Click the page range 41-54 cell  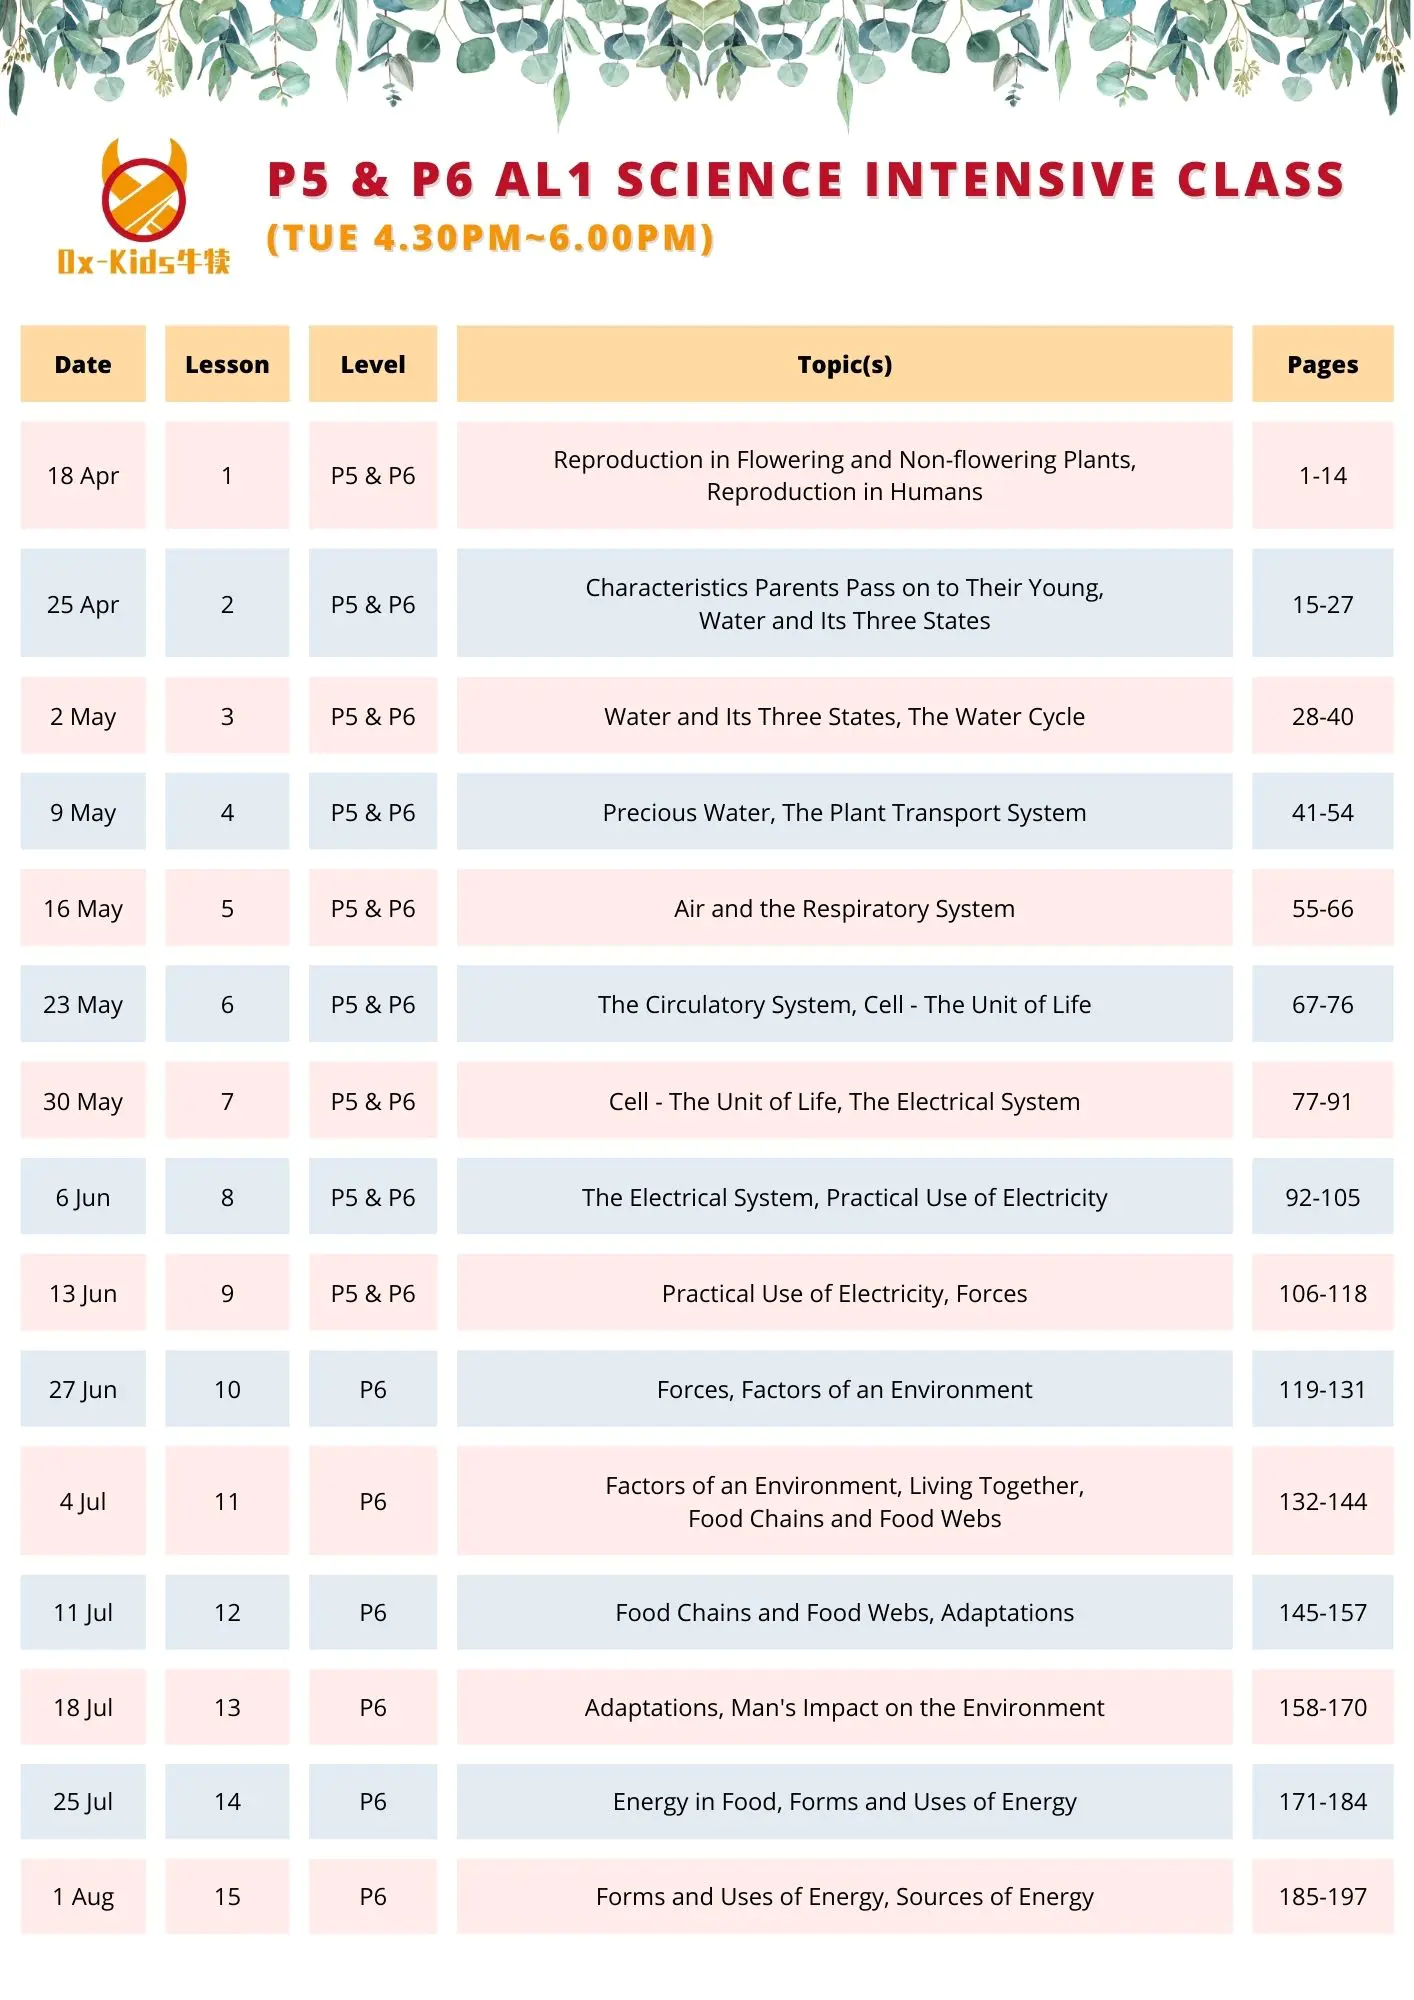pyautogui.click(x=1322, y=812)
